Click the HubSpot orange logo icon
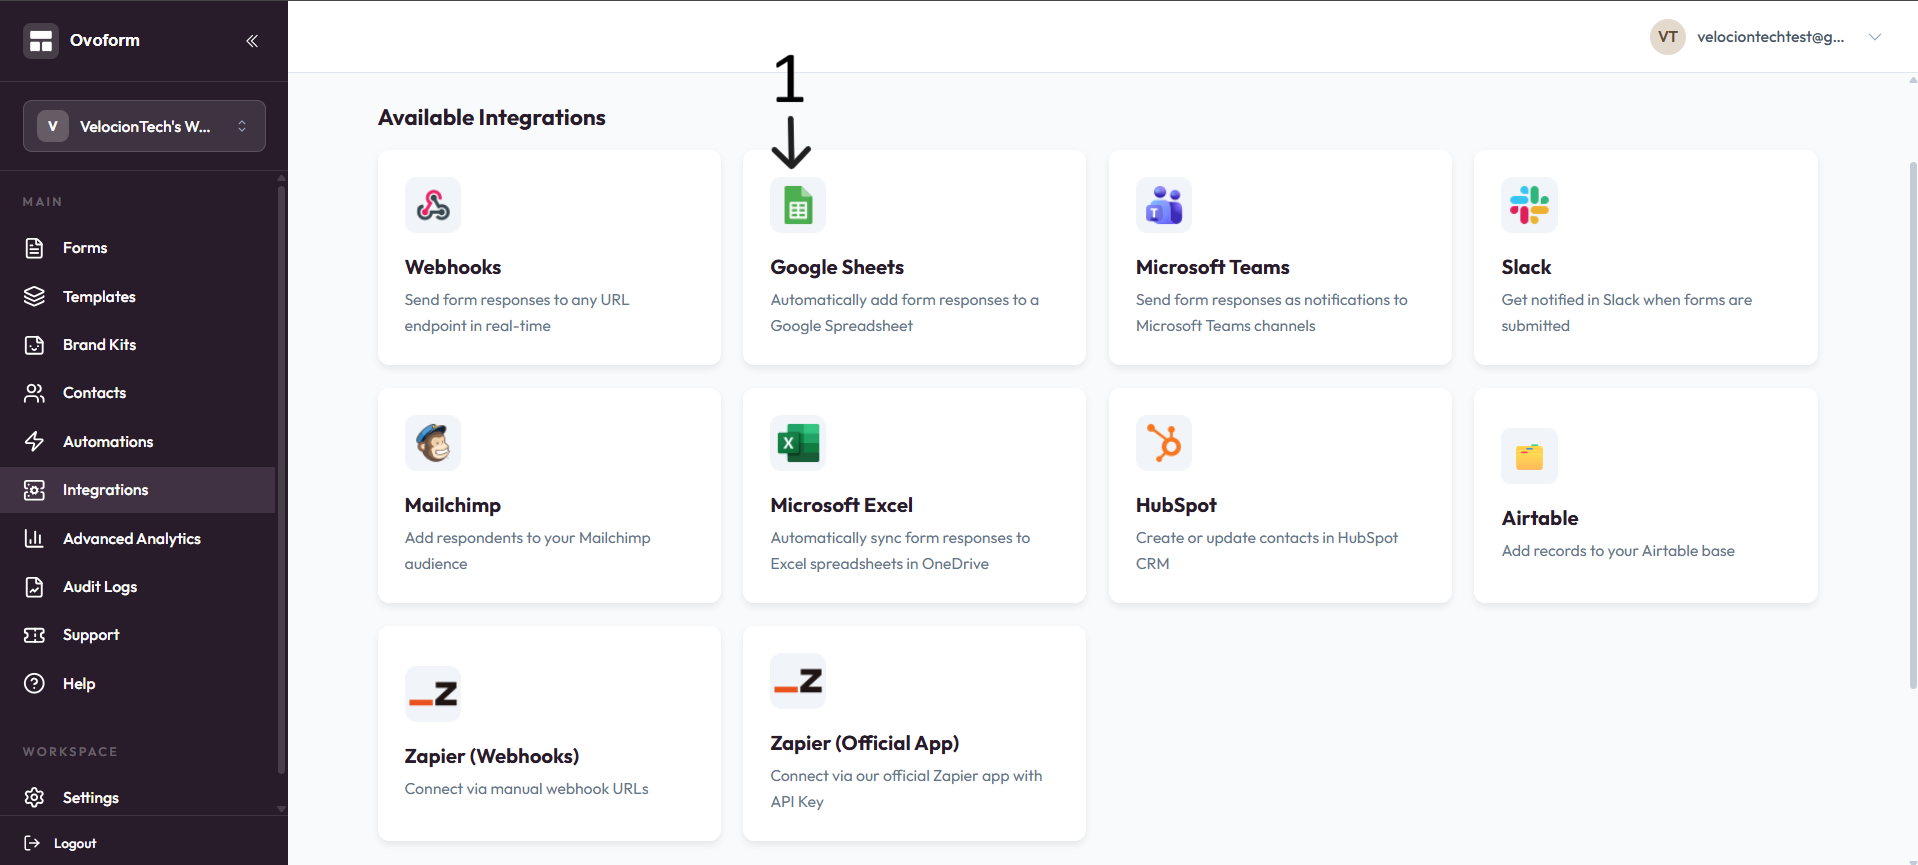1918x865 pixels. point(1164,443)
